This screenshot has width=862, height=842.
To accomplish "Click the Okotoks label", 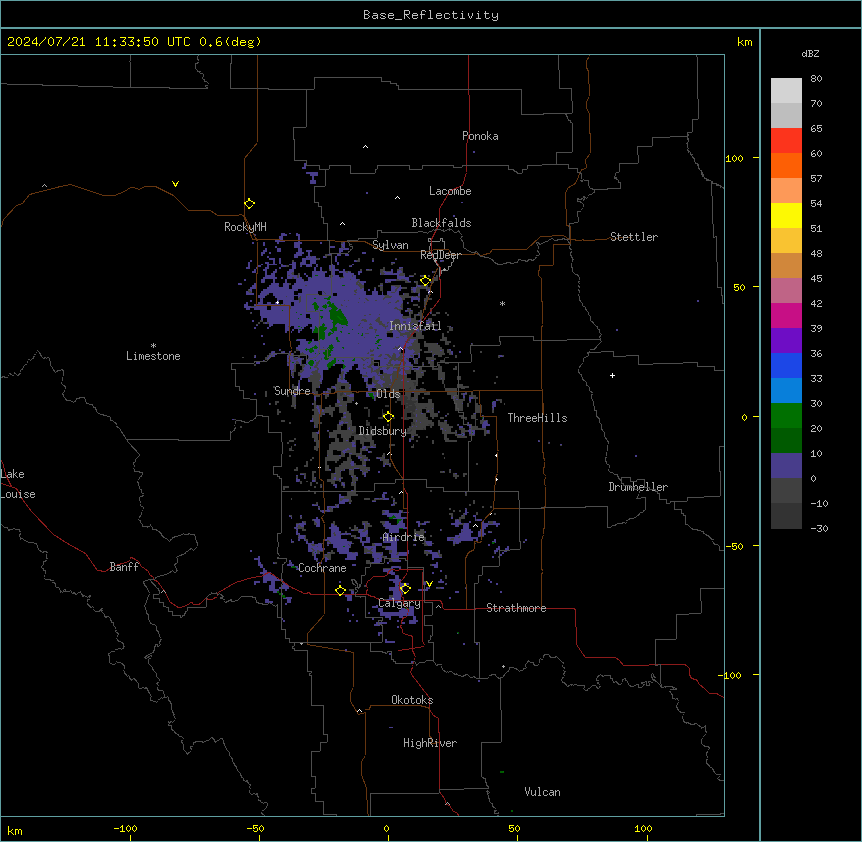I will (412, 700).
